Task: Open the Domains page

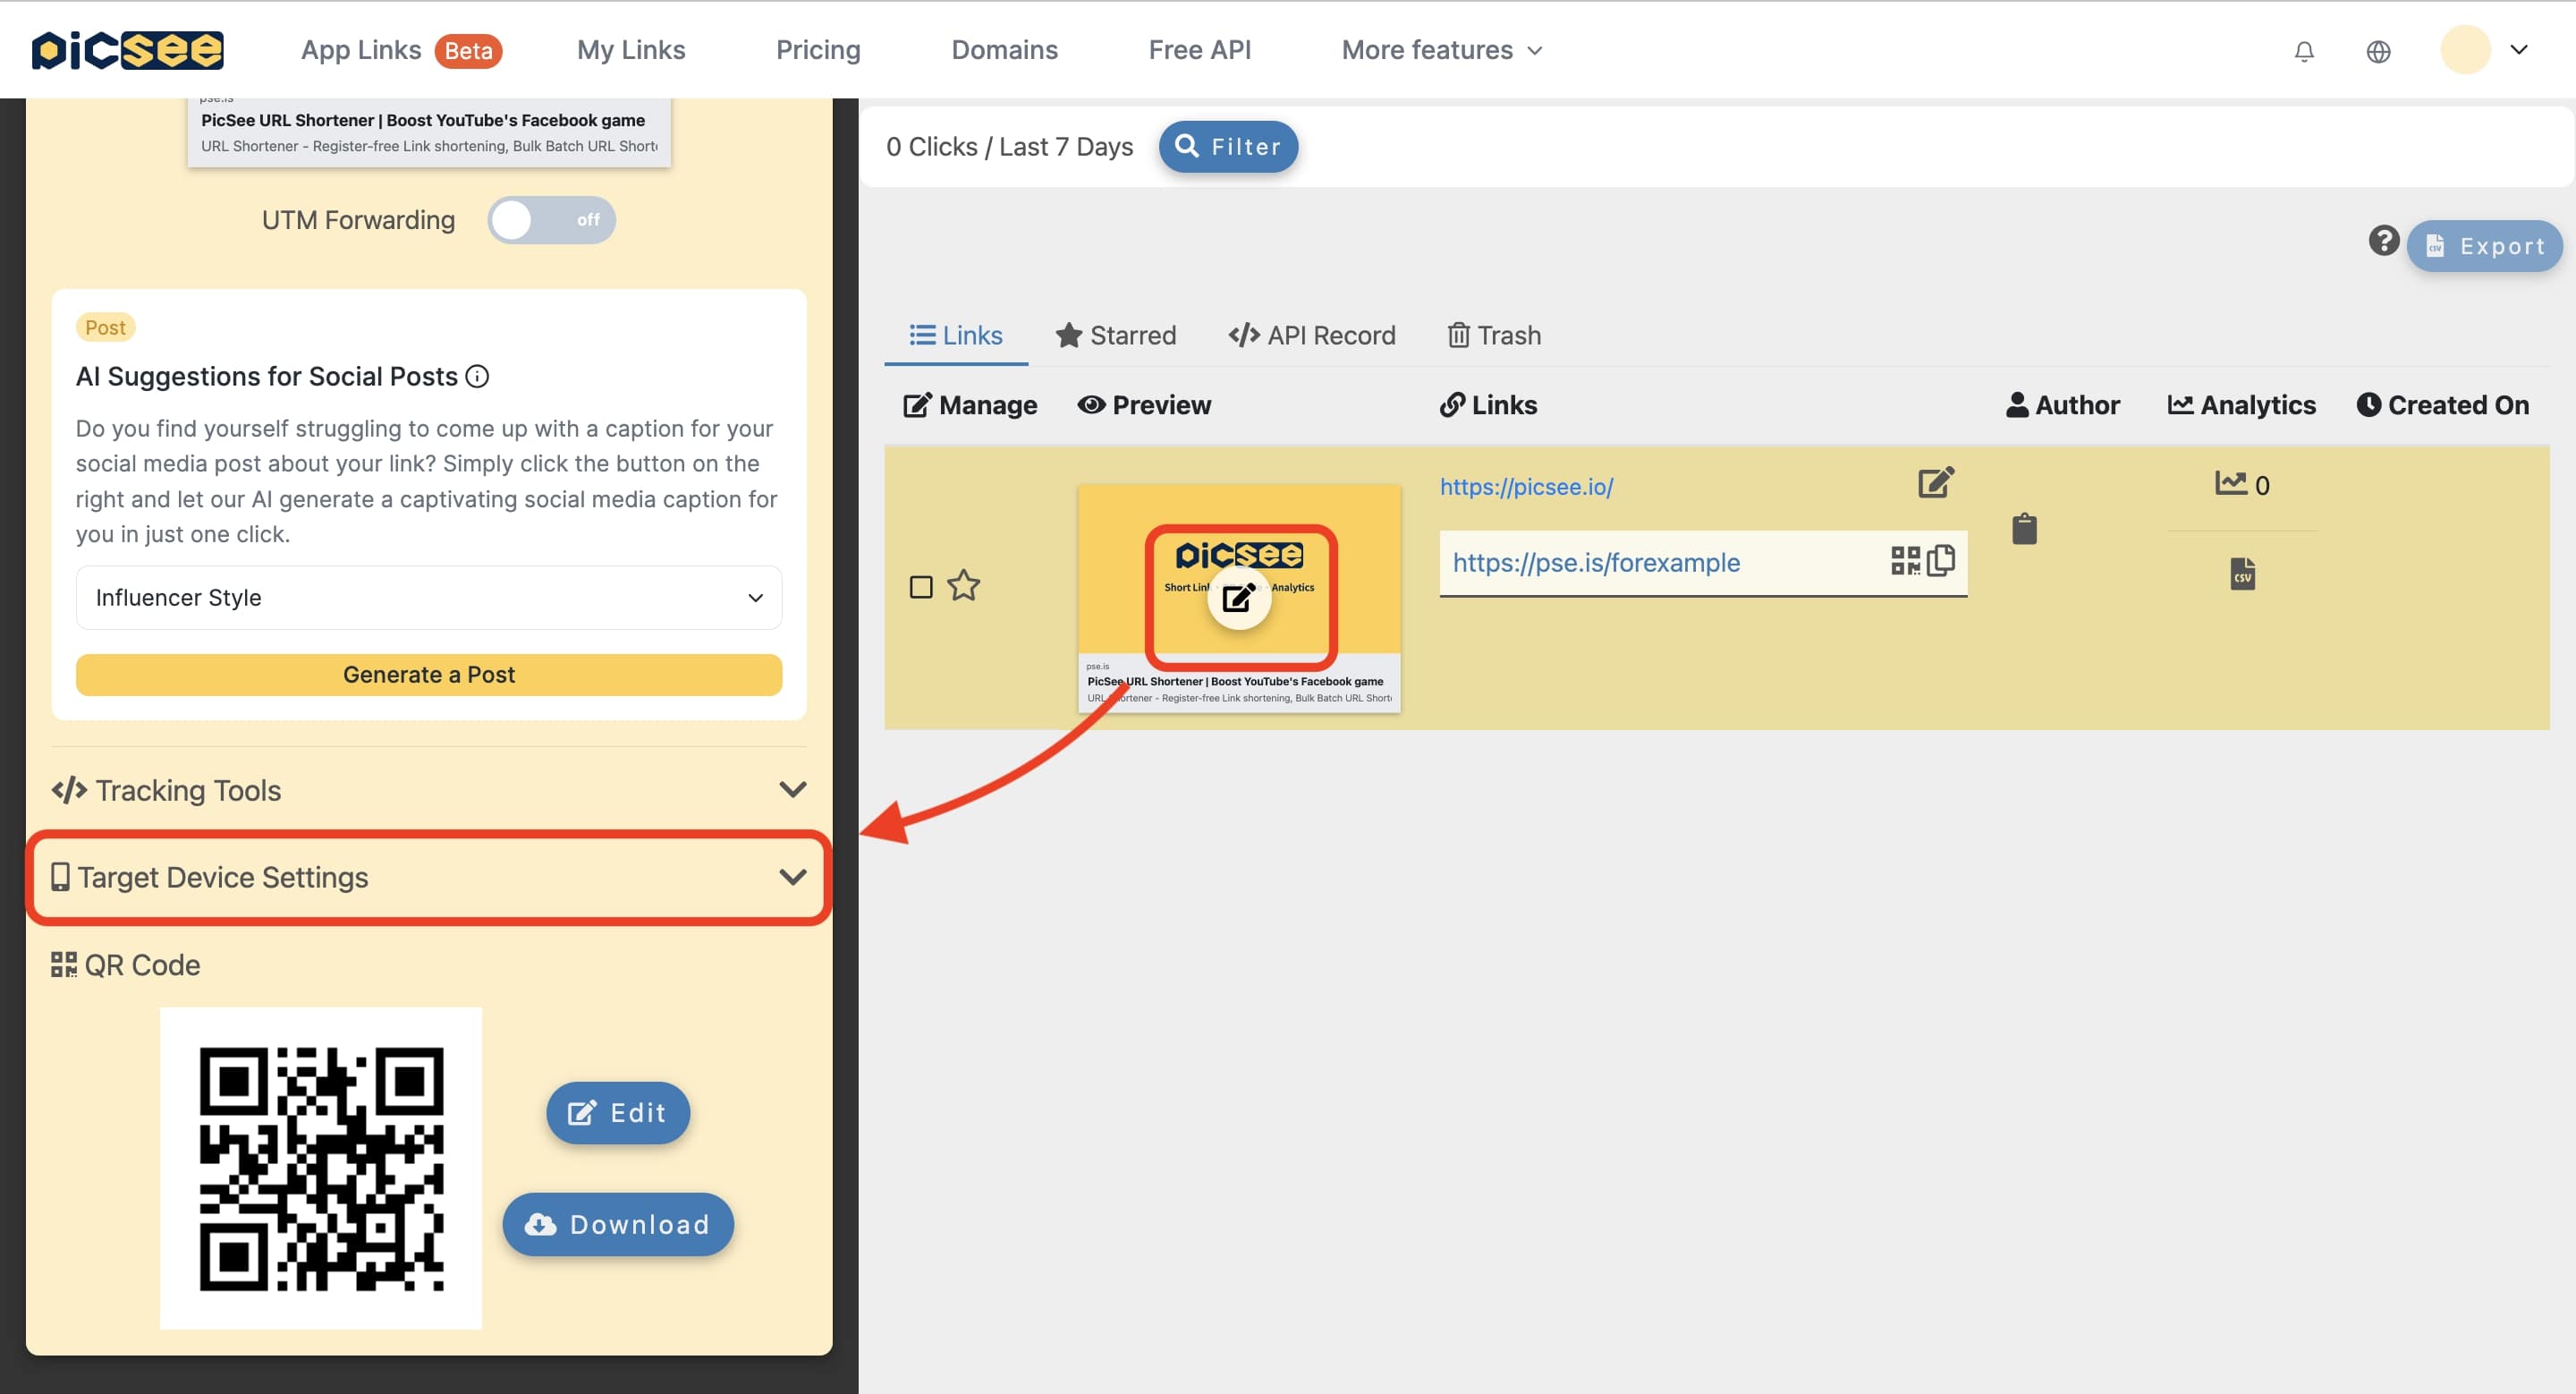Action: pos(1004,50)
